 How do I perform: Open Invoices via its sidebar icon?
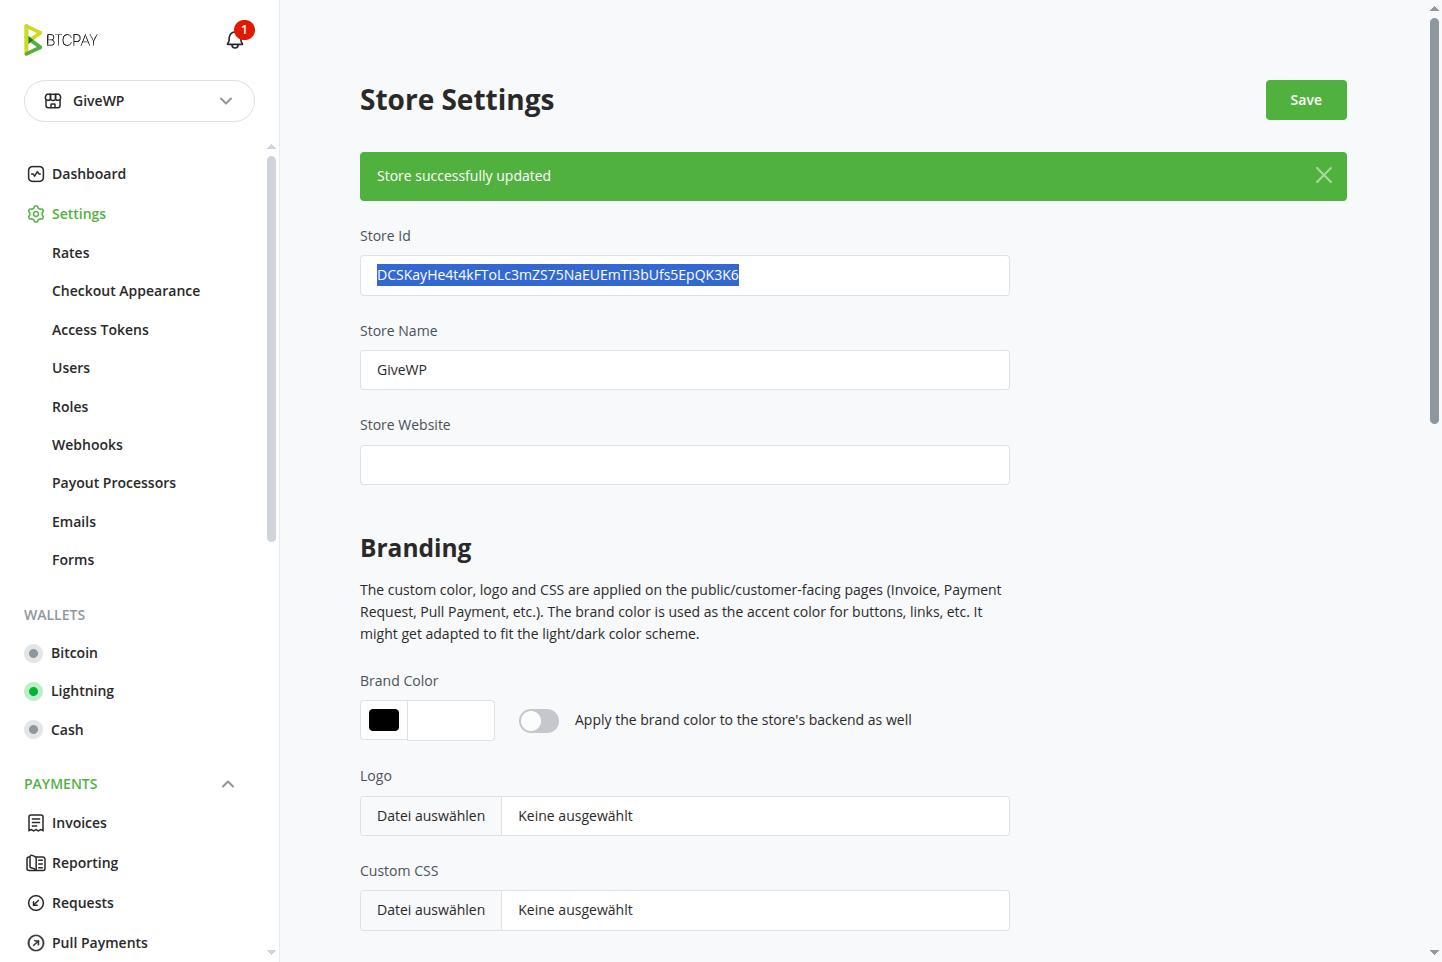36,823
